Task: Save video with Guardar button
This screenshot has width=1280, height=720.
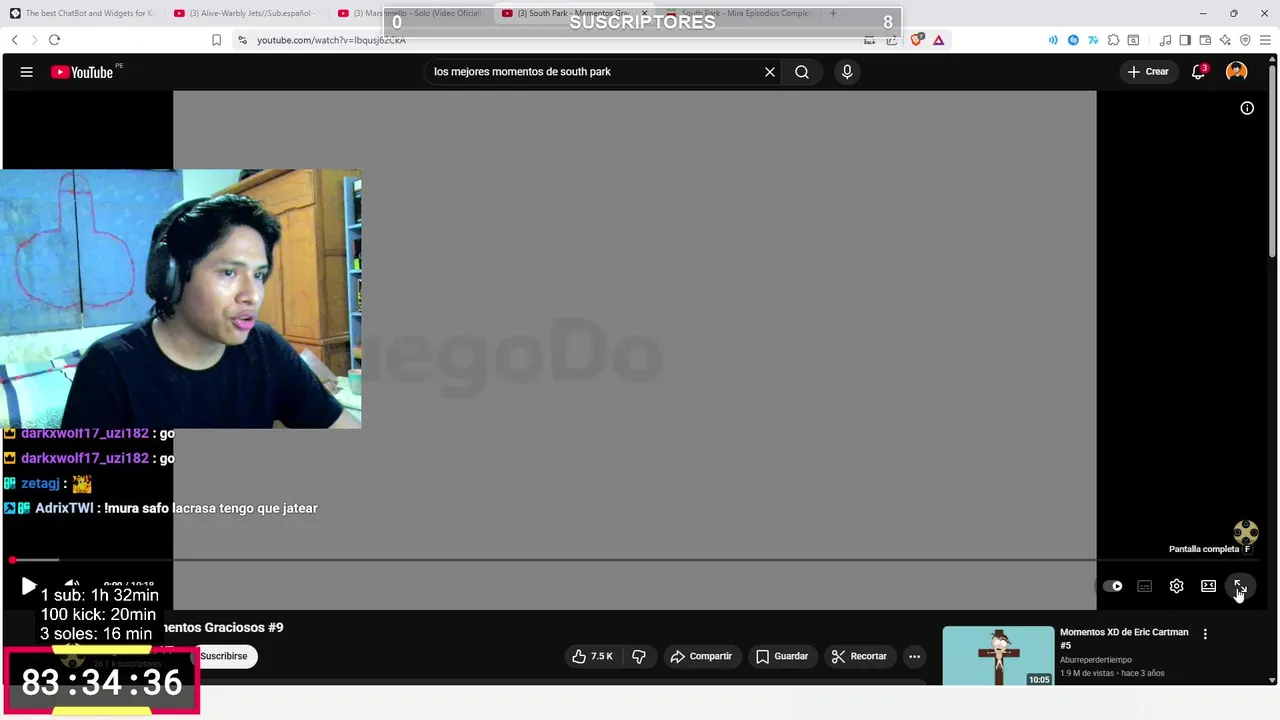Action: click(x=782, y=656)
